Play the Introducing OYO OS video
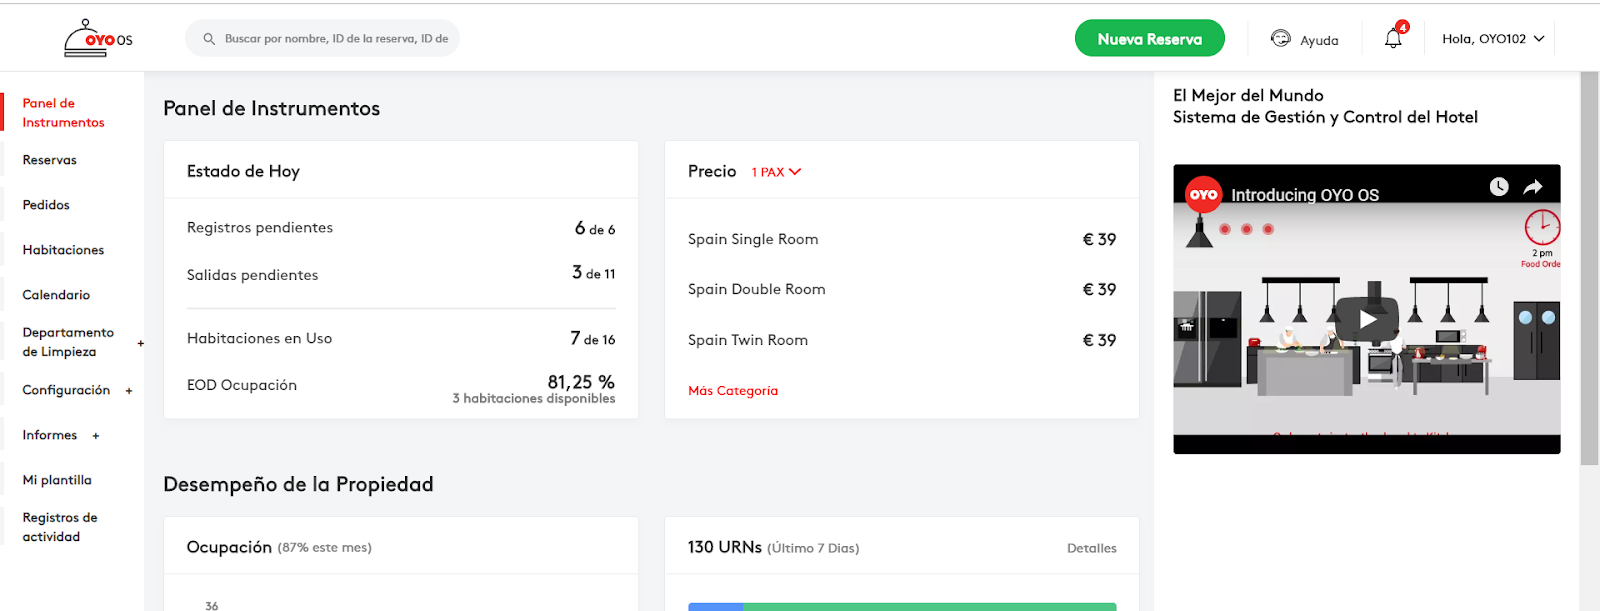This screenshot has height=611, width=1600. coord(1367,319)
